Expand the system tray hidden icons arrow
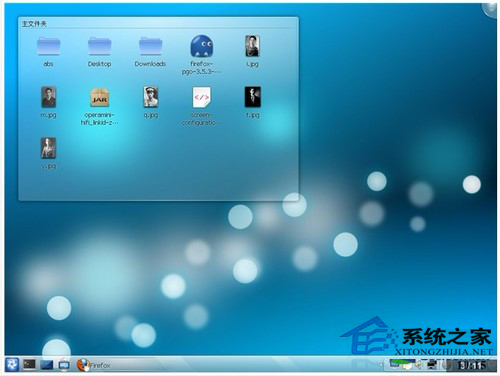Screen dimensions: 500x376 click(381, 365)
